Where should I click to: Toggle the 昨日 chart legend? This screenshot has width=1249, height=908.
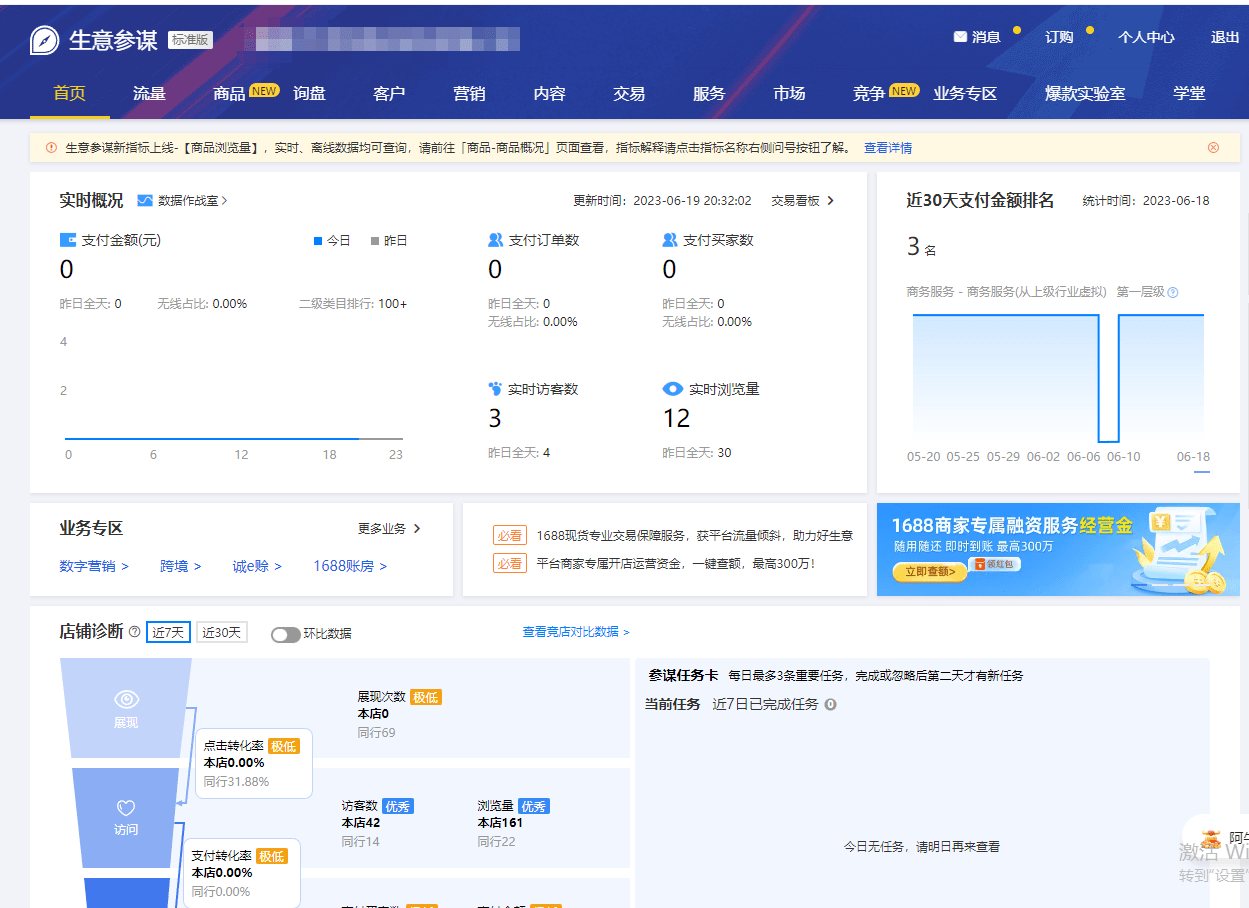[389, 241]
